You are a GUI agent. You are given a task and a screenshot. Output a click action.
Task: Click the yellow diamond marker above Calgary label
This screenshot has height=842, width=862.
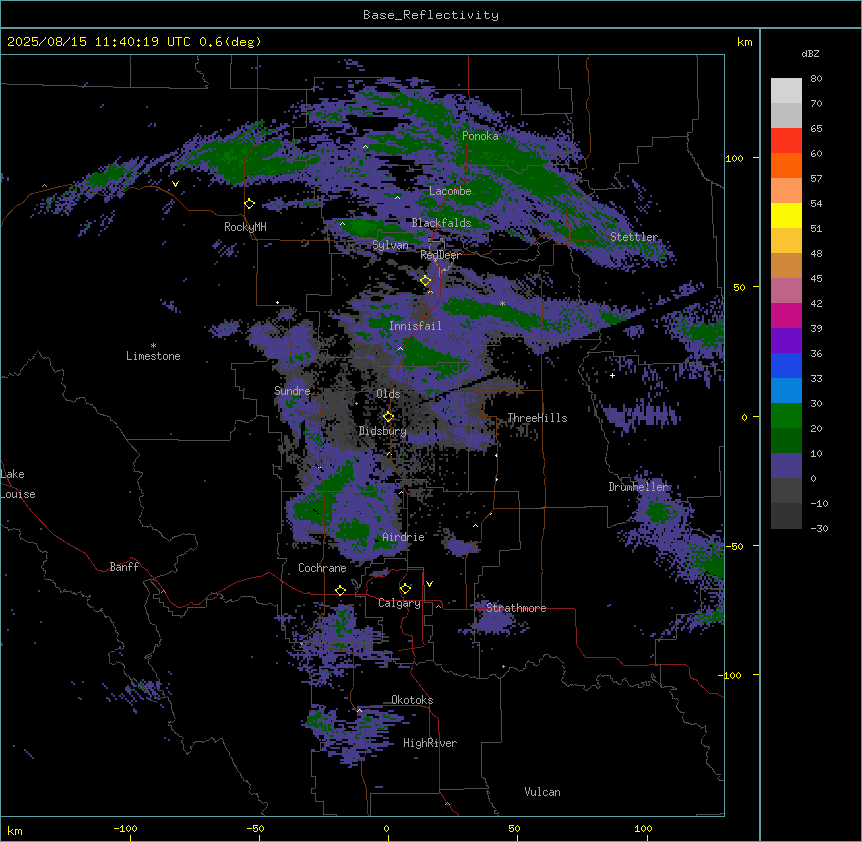(x=405, y=589)
